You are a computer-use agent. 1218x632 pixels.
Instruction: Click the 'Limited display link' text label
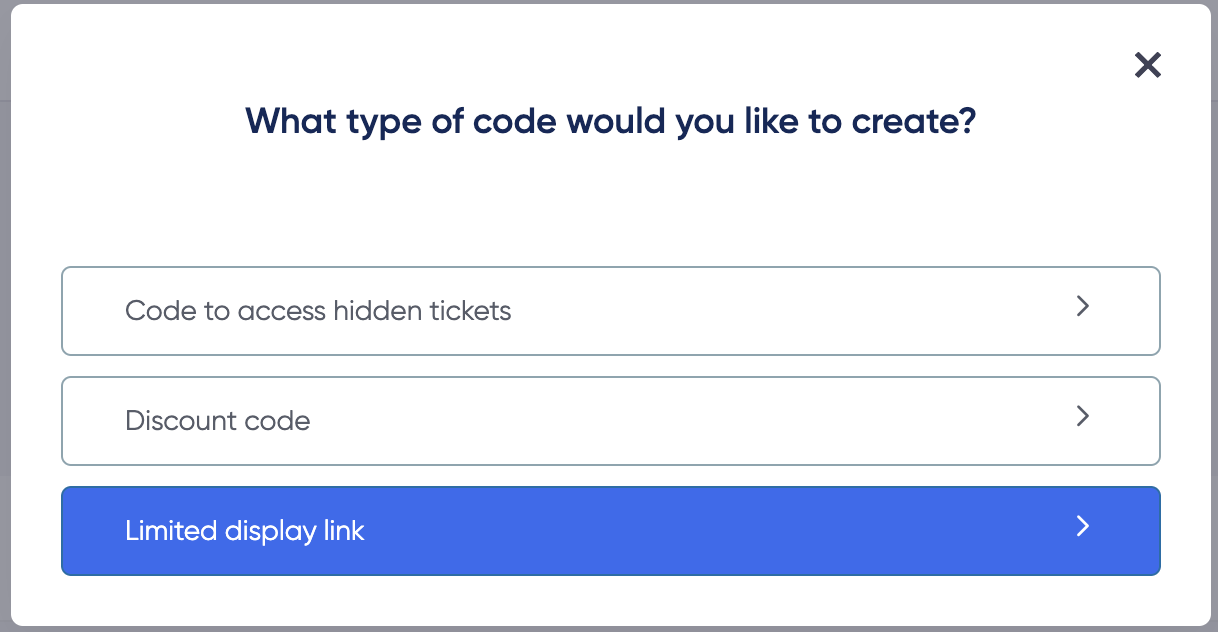245,531
